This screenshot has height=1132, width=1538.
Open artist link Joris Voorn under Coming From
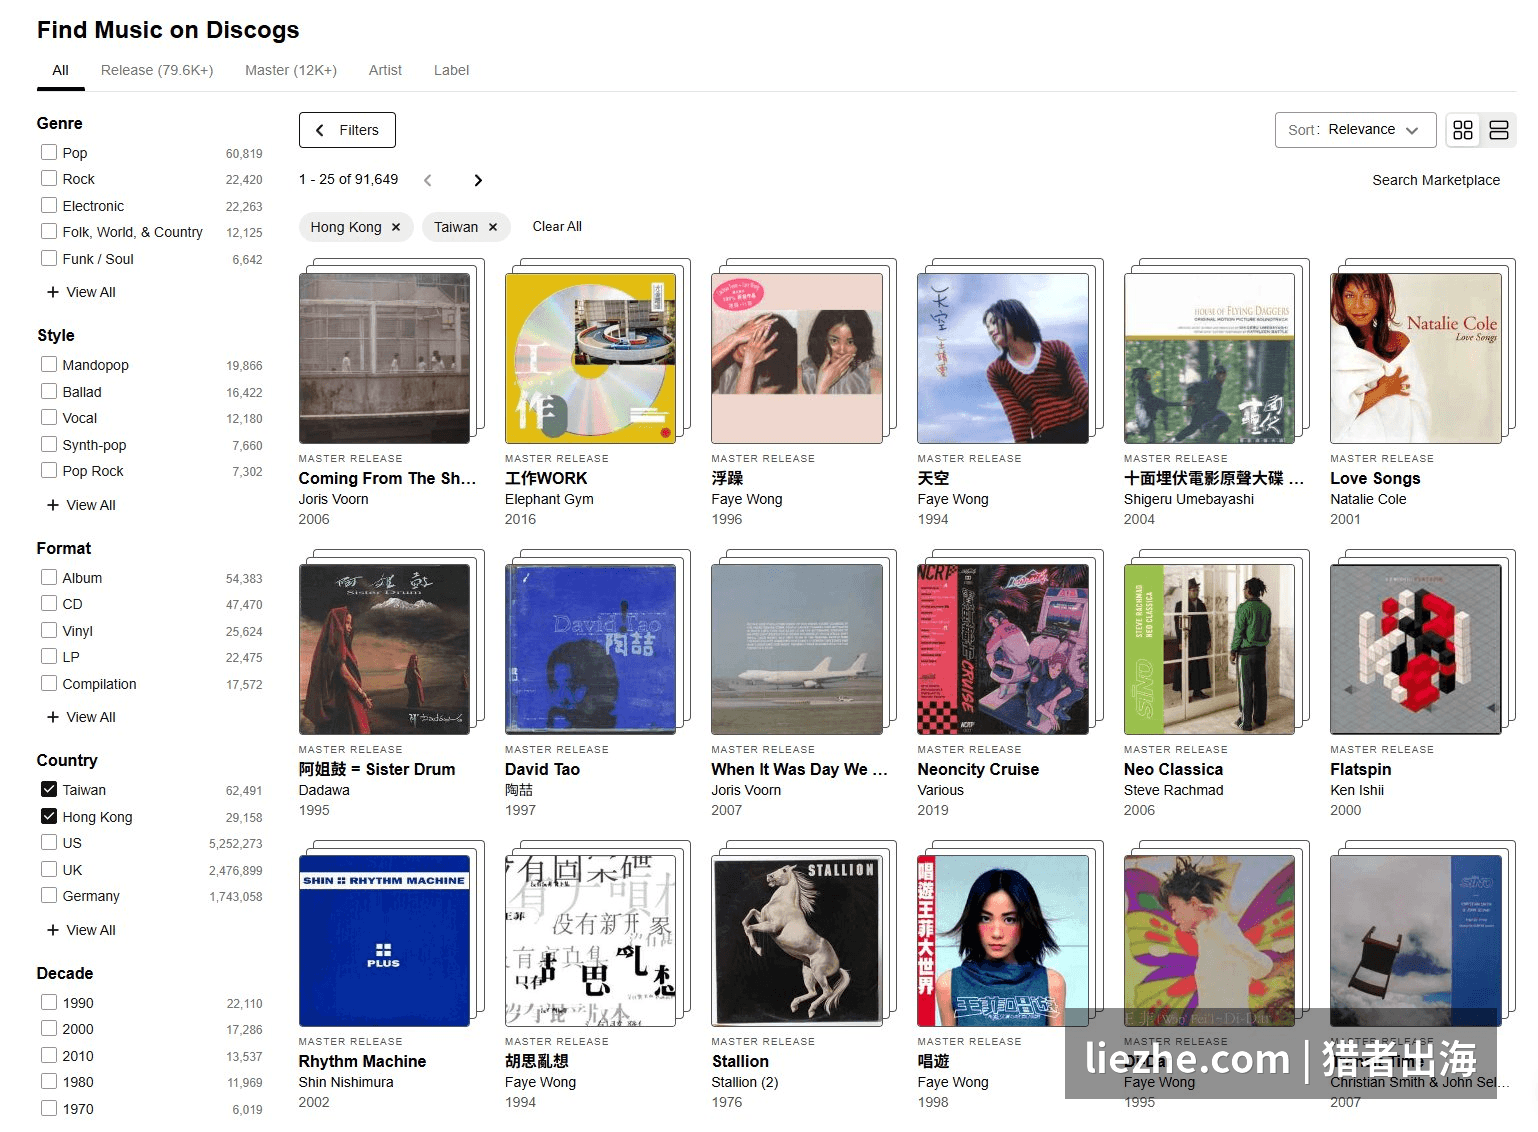333,499
